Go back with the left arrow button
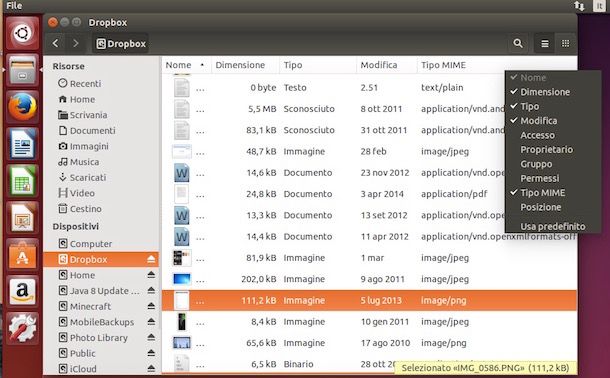 point(56,43)
